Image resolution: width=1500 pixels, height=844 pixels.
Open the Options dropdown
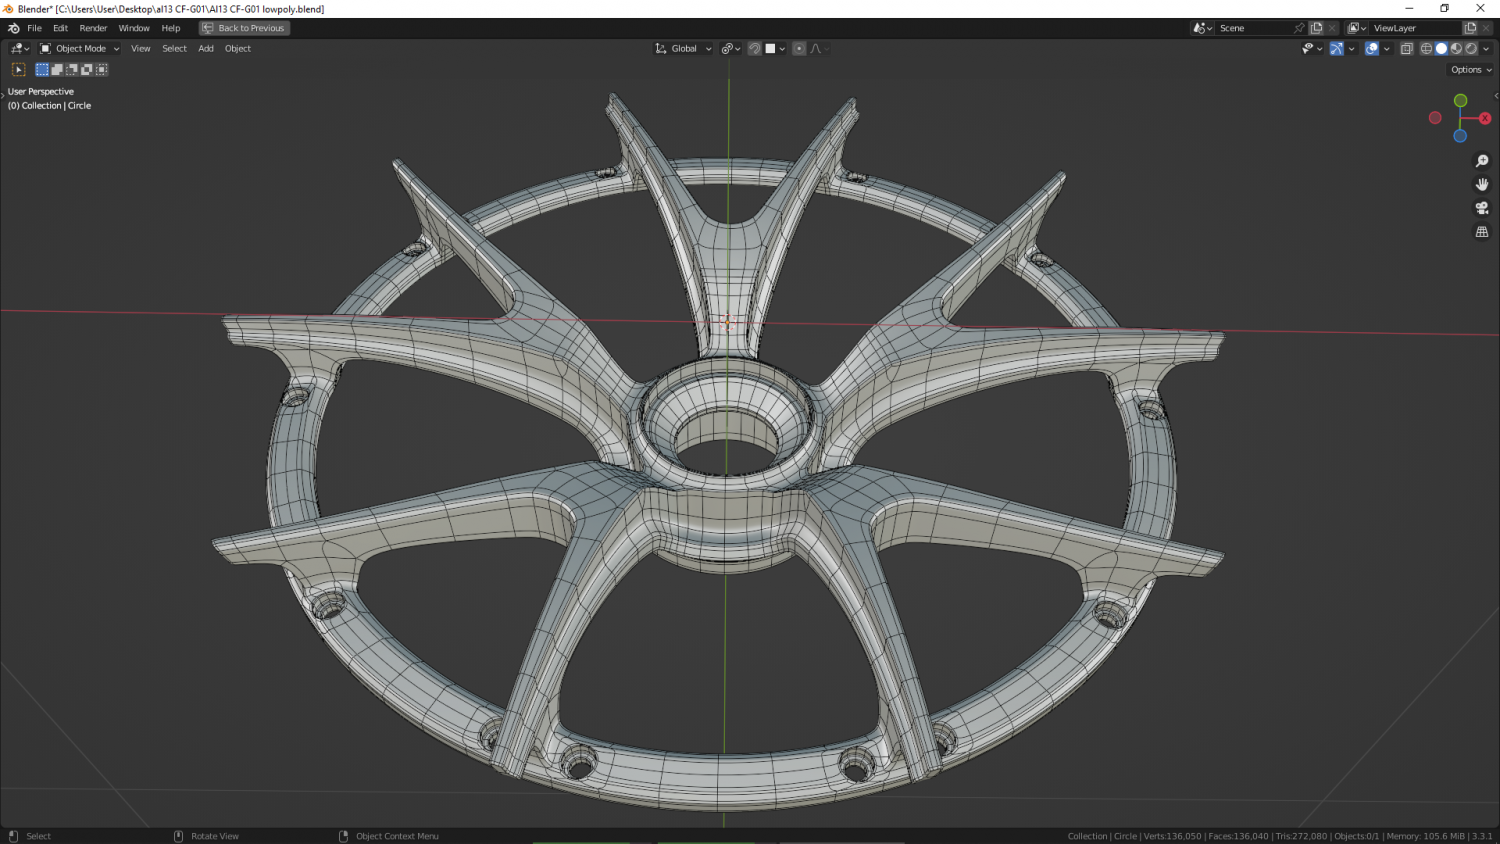tap(1471, 70)
